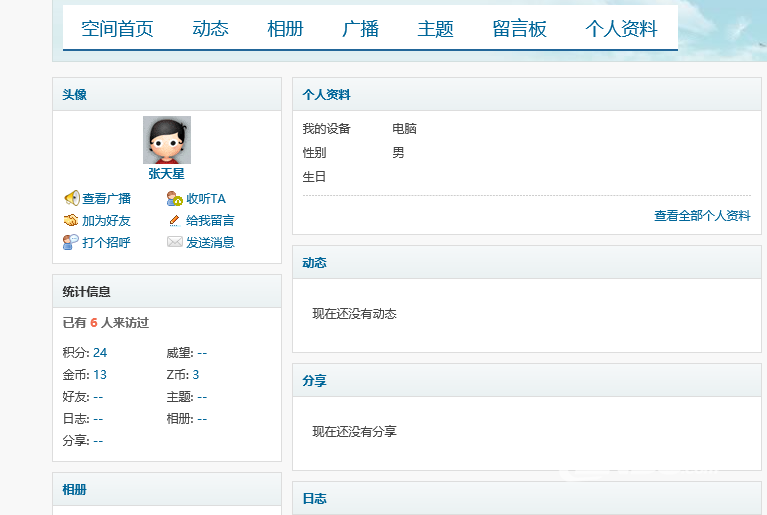Click the 给我留言 link

(x=210, y=221)
